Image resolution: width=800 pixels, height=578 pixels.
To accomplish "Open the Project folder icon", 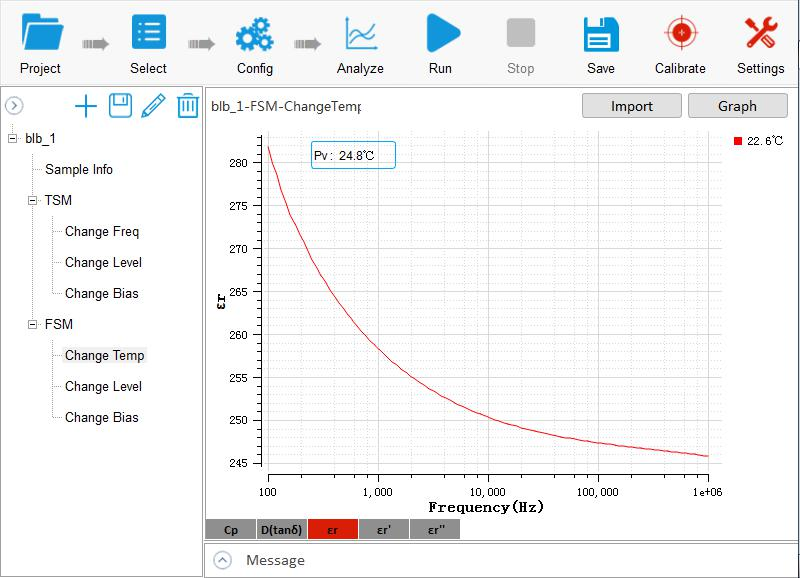I will [x=40, y=34].
